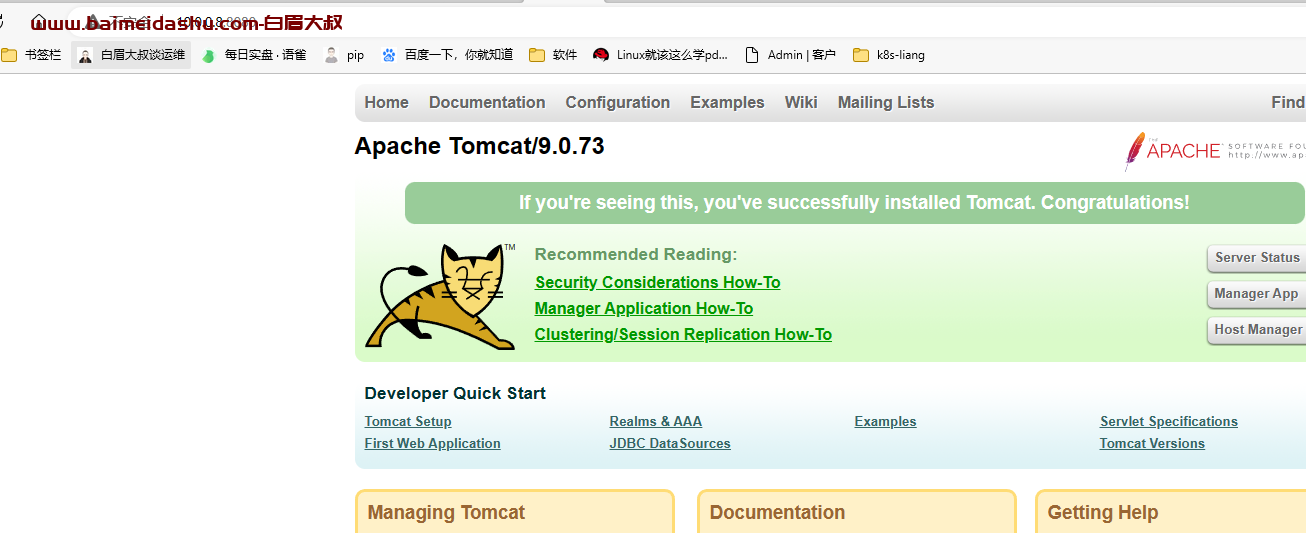Screen dimensions: 1306x533
Task: Click the successfully installed Tomcat congratulations banner
Action: point(854,203)
